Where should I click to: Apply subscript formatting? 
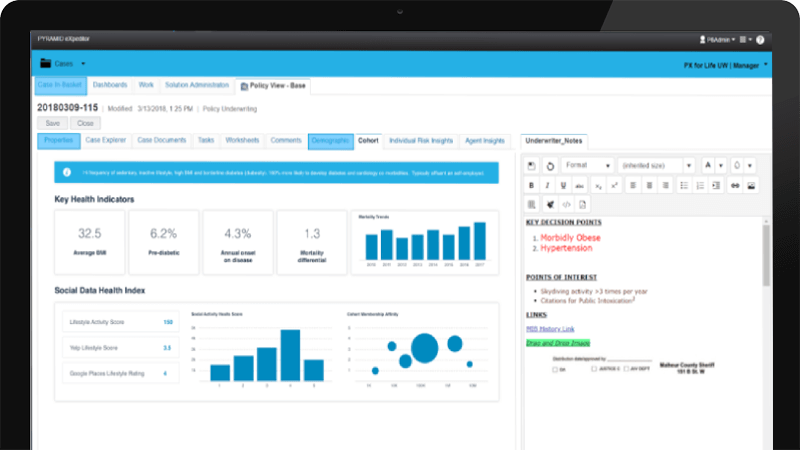pyautogui.click(x=598, y=186)
